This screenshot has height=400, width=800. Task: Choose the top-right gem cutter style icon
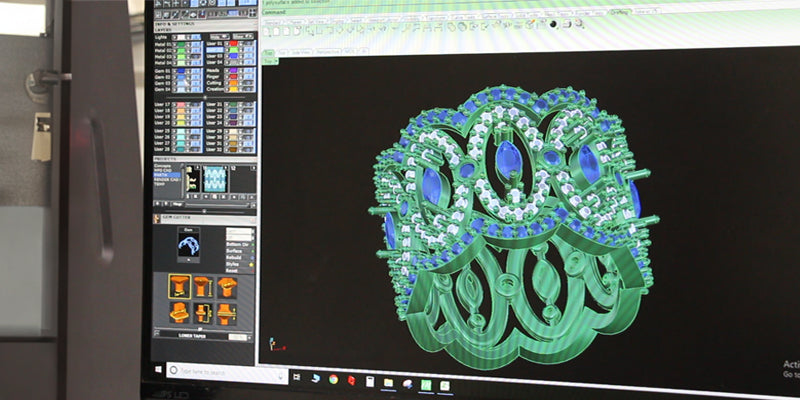(x=227, y=287)
